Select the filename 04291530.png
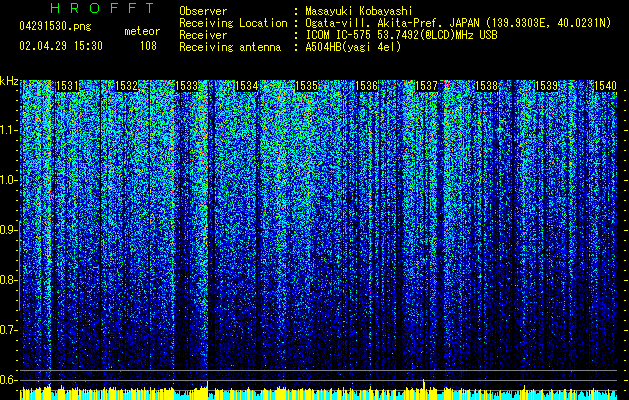629x400 pixels. 55,26
